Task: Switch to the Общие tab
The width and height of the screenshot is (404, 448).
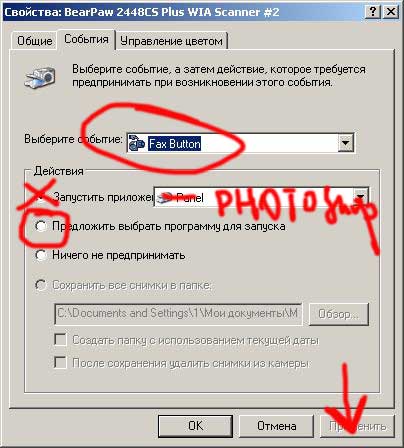Action: (34, 41)
